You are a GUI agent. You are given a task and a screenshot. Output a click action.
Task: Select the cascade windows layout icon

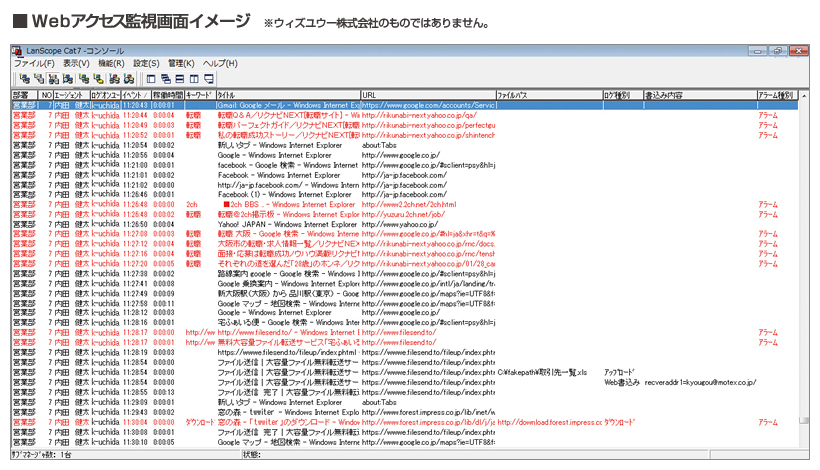click(166, 79)
